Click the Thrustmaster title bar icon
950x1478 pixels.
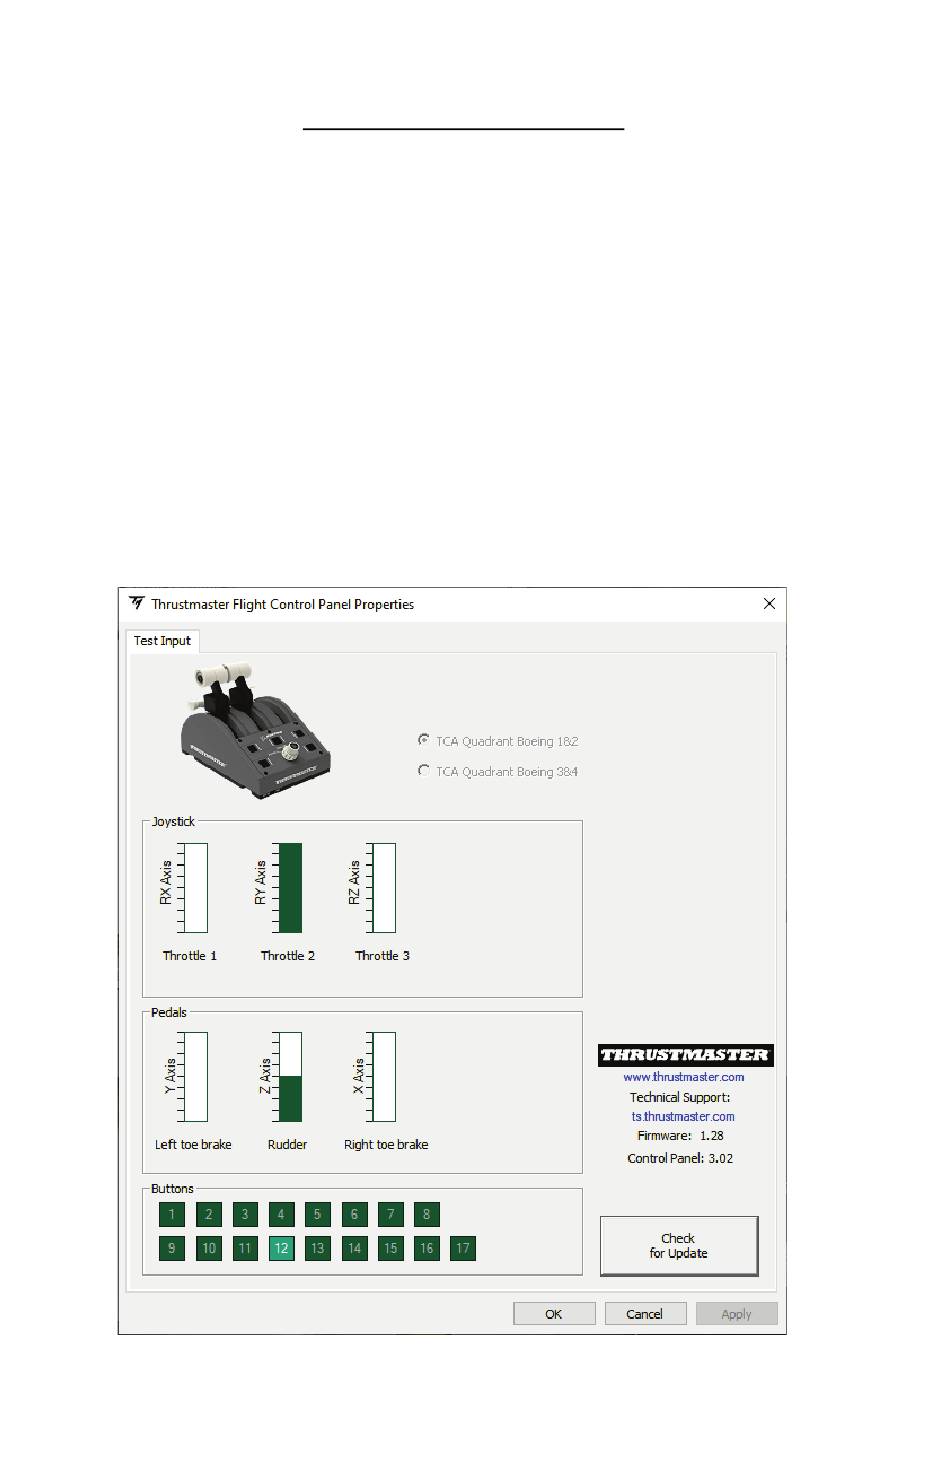coord(137,603)
